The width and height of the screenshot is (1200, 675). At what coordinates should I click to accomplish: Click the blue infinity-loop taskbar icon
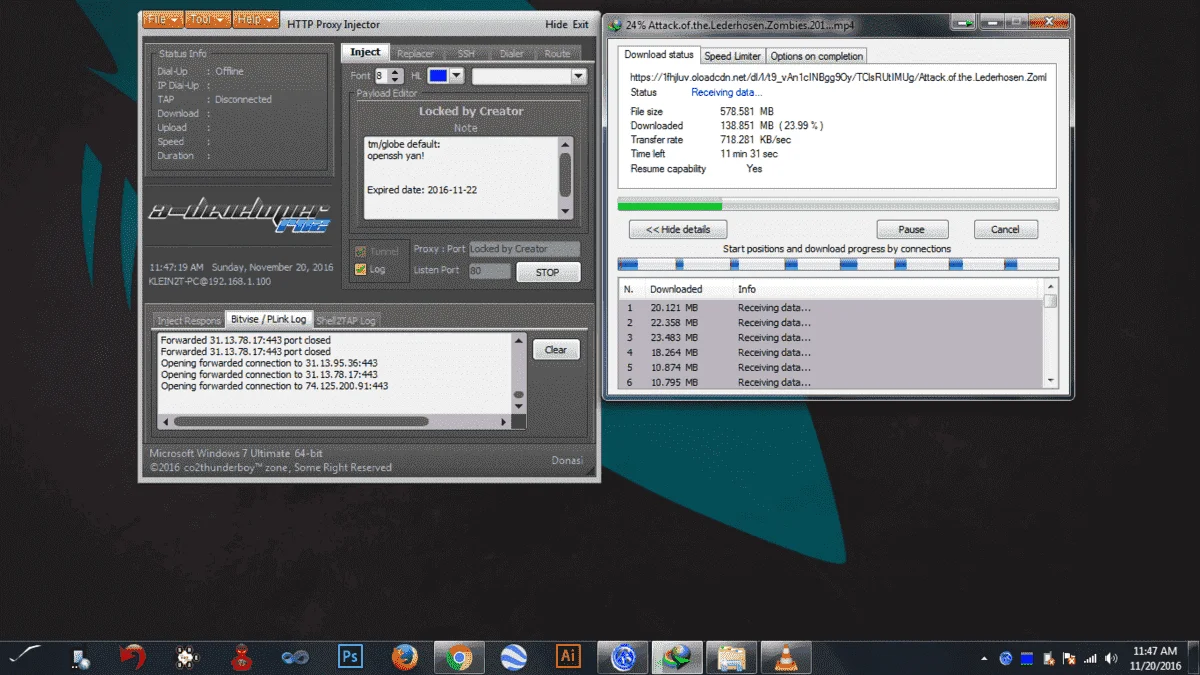click(295, 657)
